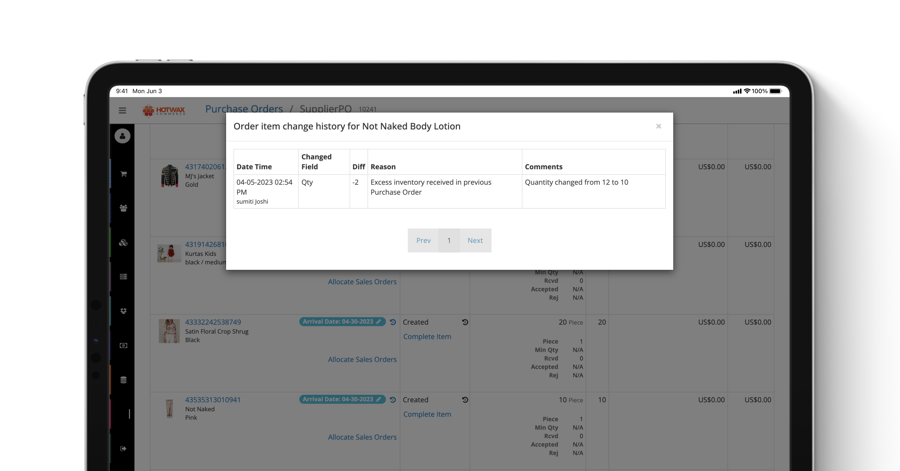Open the hamburger menu icon
The height and width of the screenshot is (471, 900).
[123, 110]
